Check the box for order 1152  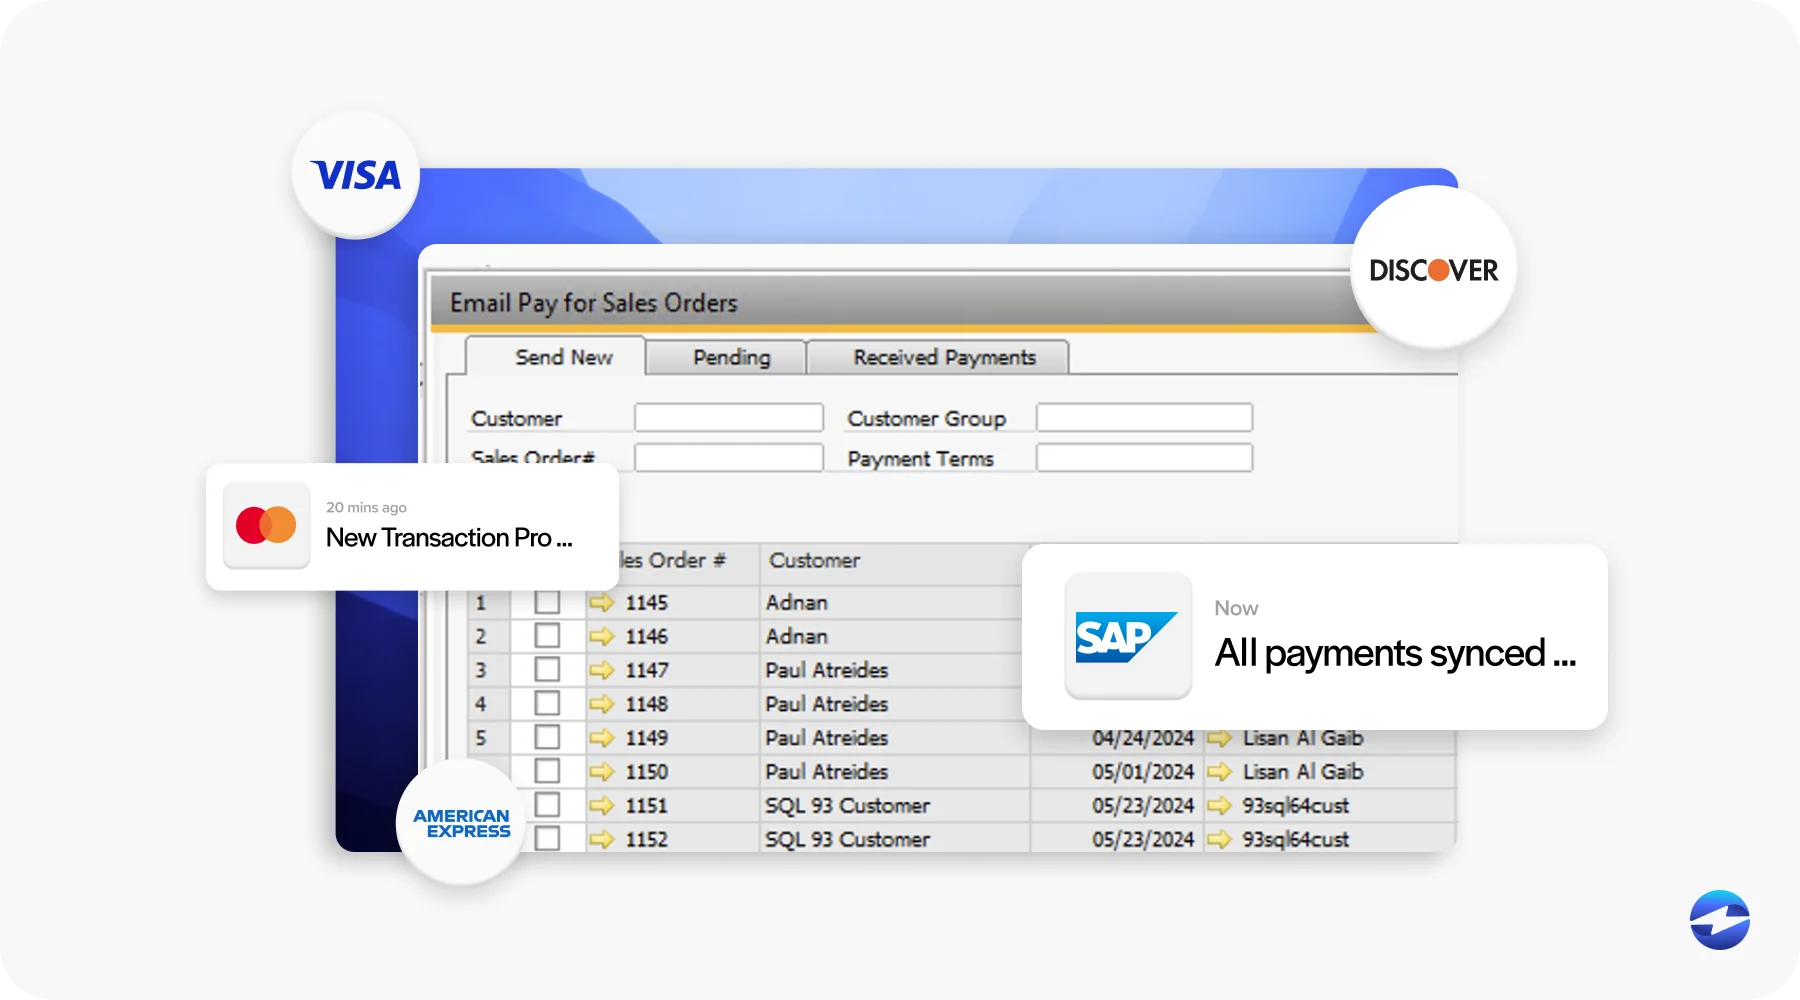(x=547, y=838)
